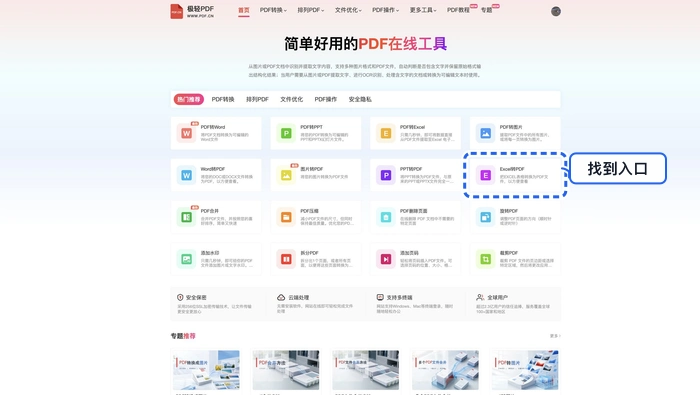
Task: Expand the PDF转换 navigation dropdown
Action: tap(273, 10)
